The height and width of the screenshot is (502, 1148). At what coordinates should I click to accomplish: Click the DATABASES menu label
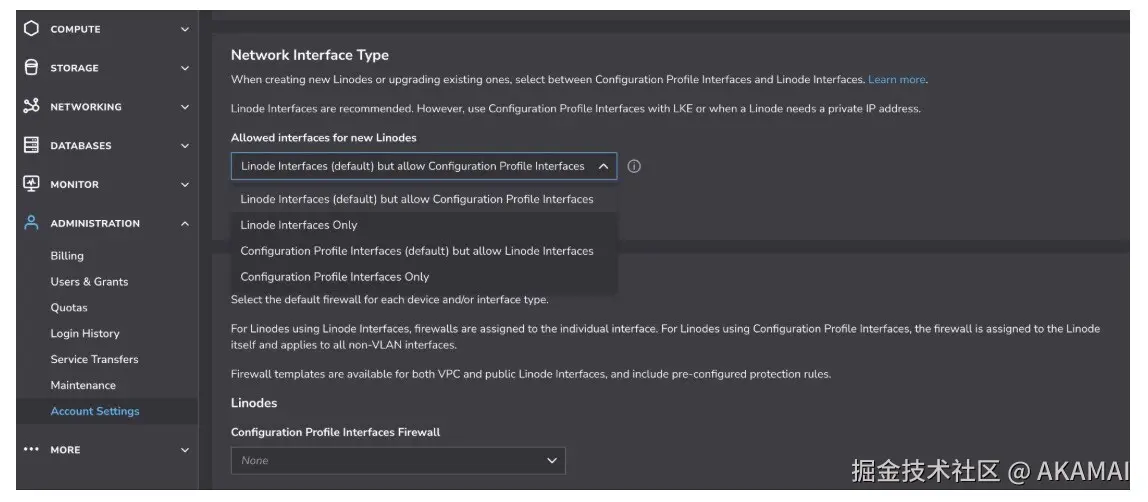[x=81, y=146]
